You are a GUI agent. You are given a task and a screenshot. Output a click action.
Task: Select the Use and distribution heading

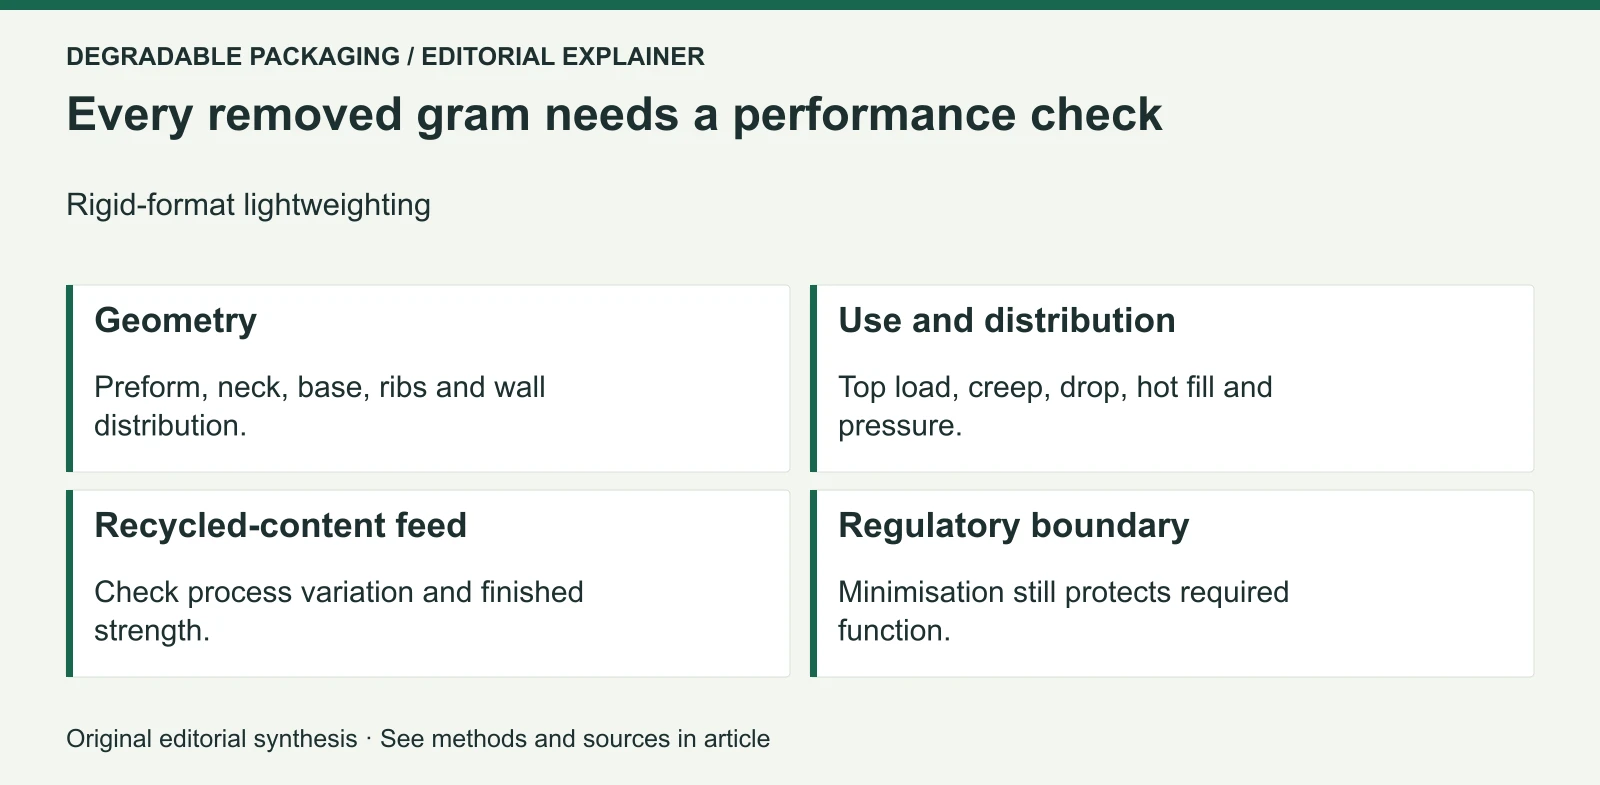[1007, 321]
